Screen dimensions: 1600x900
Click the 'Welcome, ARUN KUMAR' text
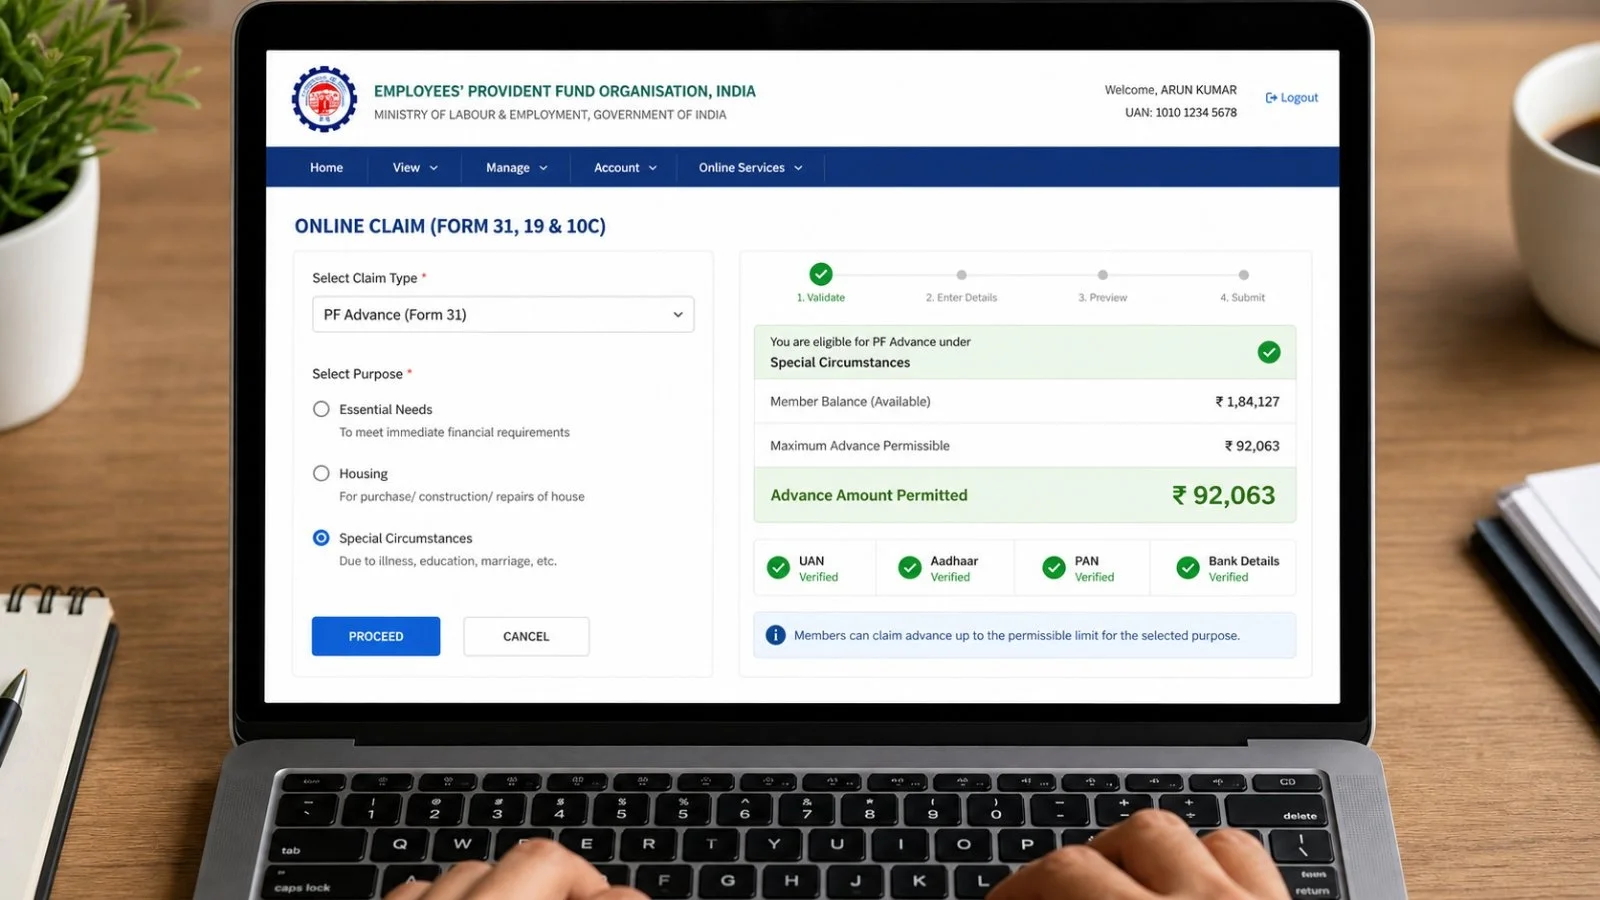coord(1170,90)
